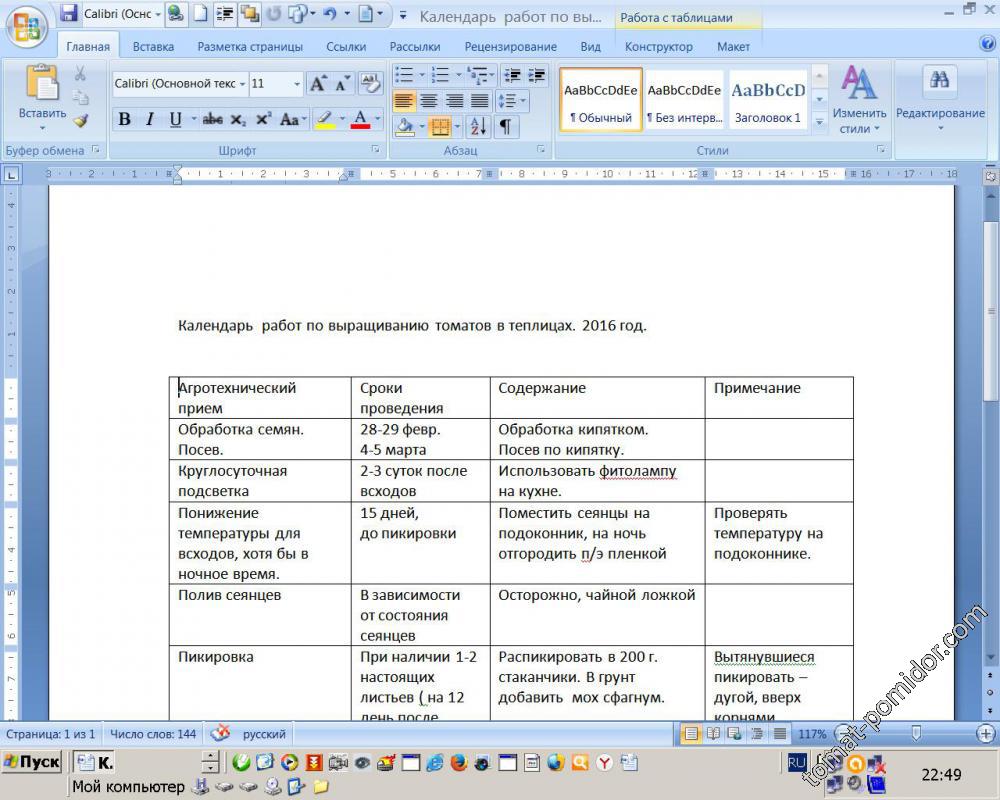Viewport: 1000px width, 800px height.
Task: Click the 'русский' language status indicator
Action: [264, 734]
